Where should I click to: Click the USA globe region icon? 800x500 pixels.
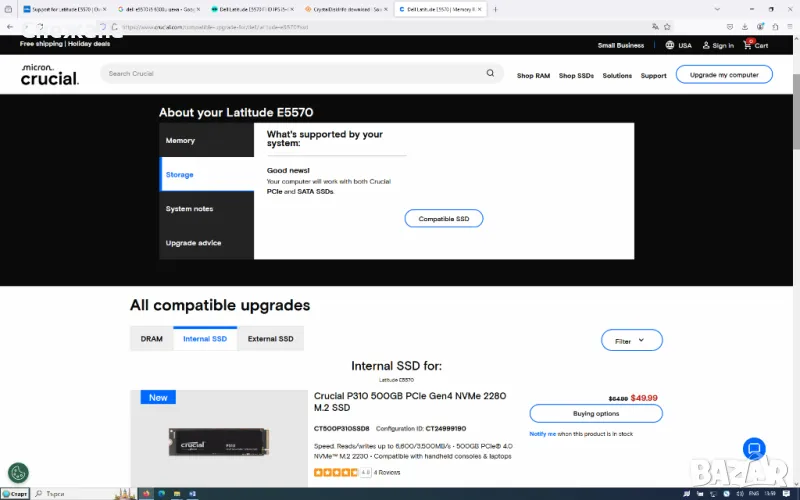[670, 45]
